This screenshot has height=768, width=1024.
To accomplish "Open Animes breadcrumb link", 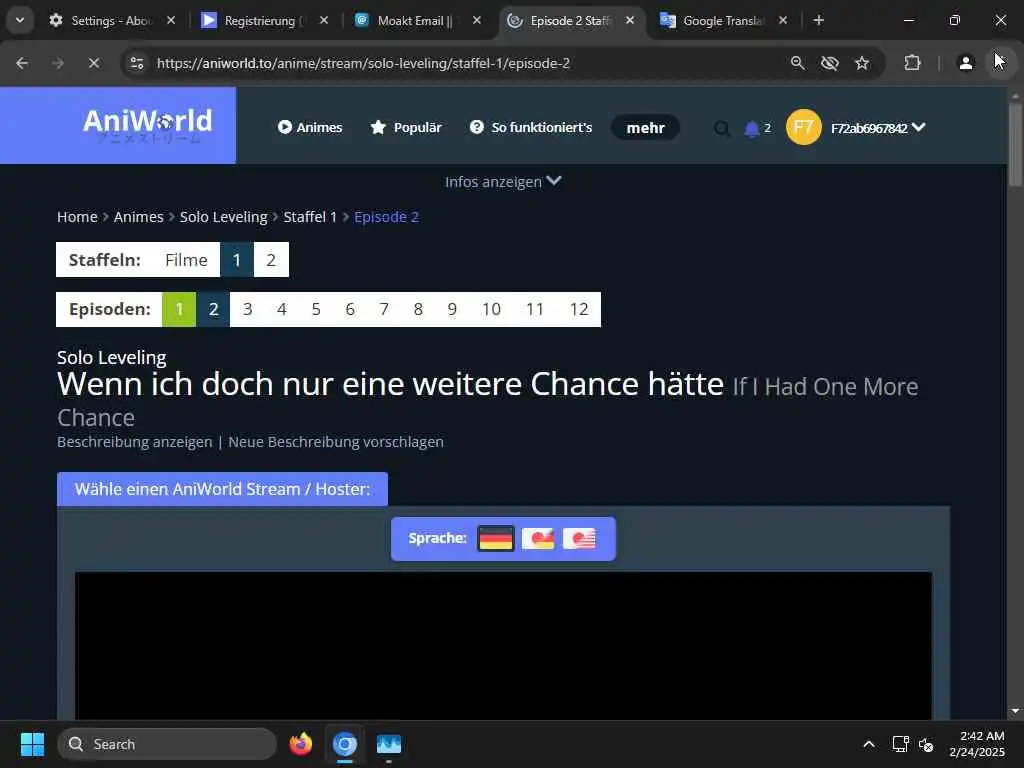I will click(138, 217).
